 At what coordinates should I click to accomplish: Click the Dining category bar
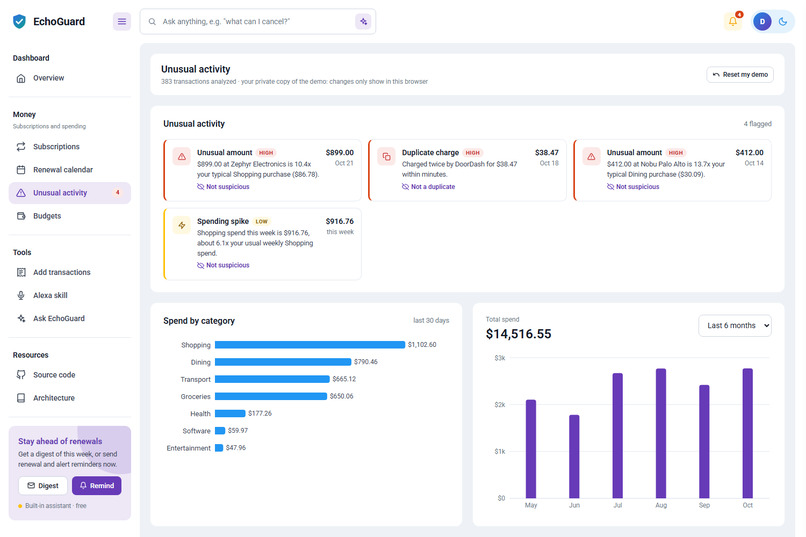(283, 362)
